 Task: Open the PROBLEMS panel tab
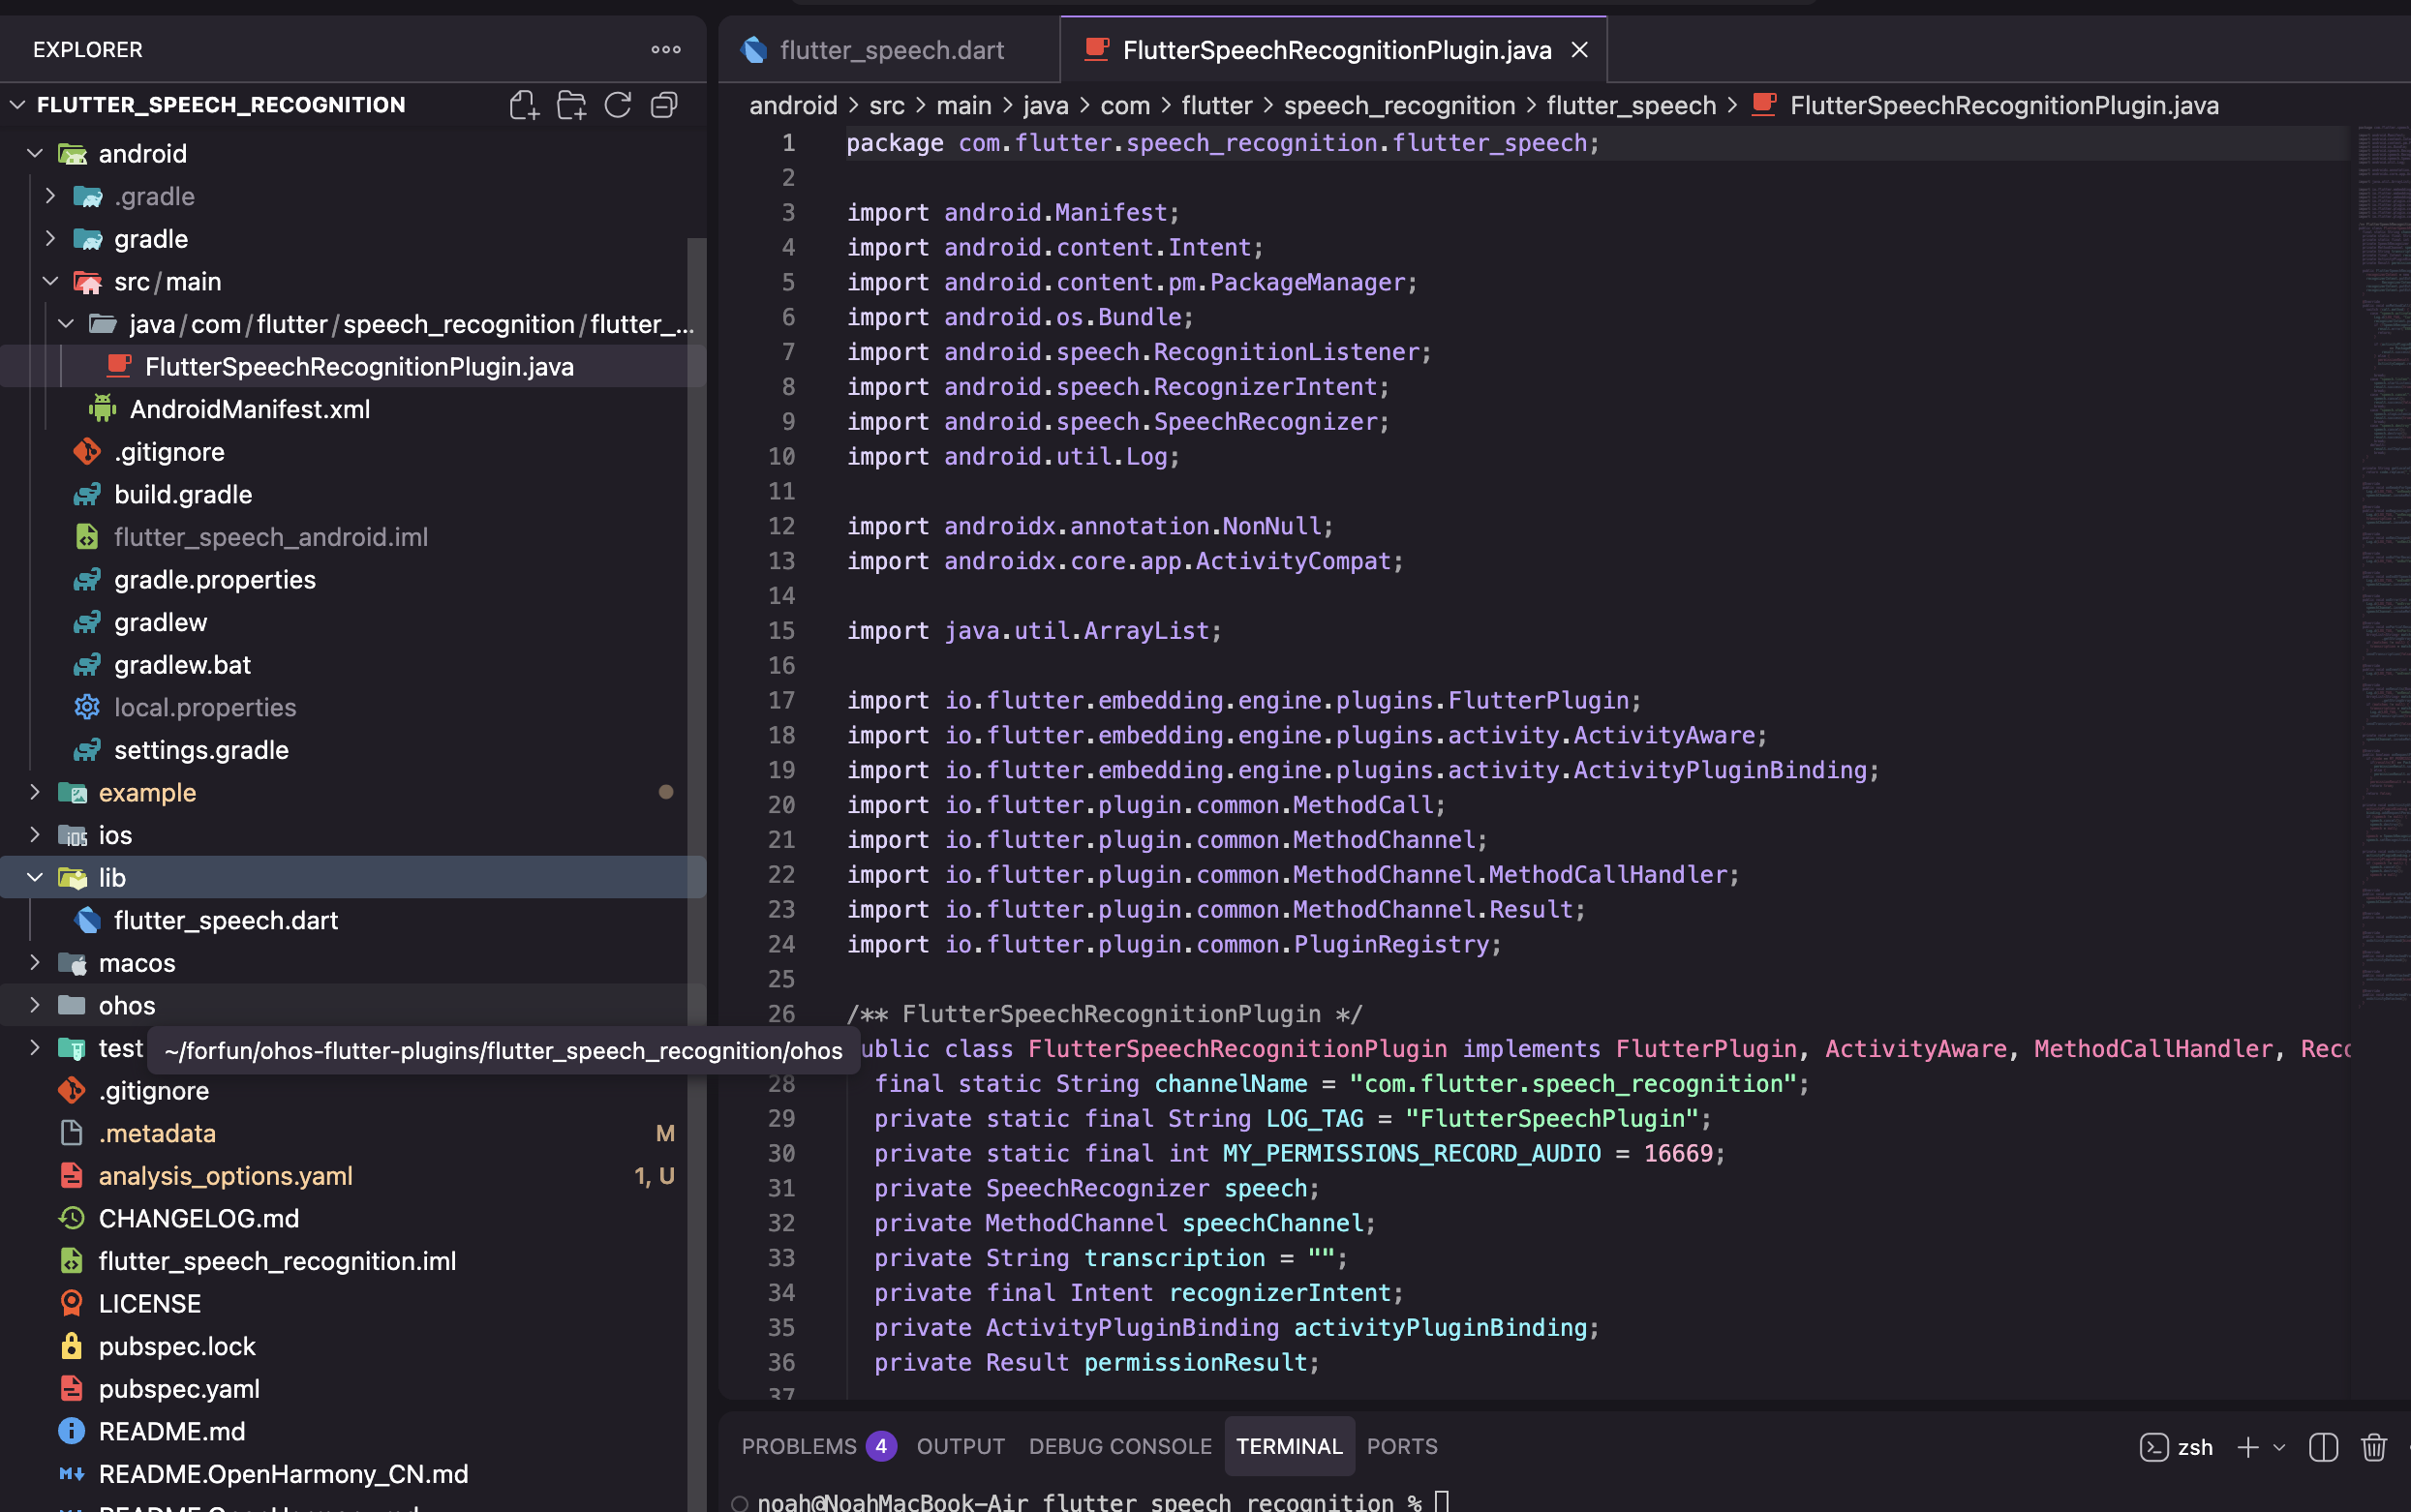[x=798, y=1446]
